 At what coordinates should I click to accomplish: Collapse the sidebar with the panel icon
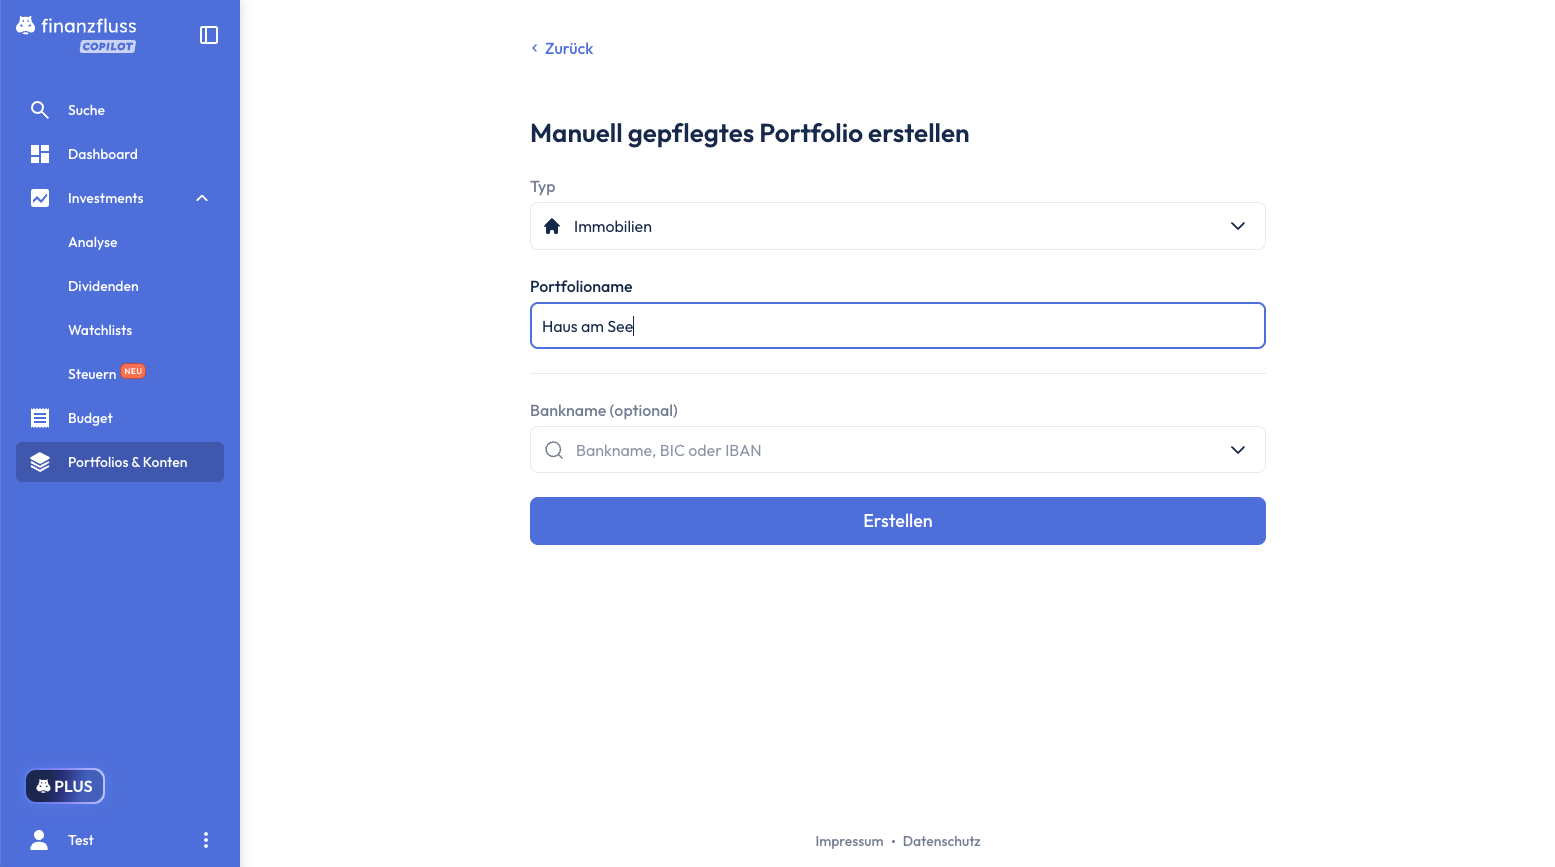(x=209, y=35)
